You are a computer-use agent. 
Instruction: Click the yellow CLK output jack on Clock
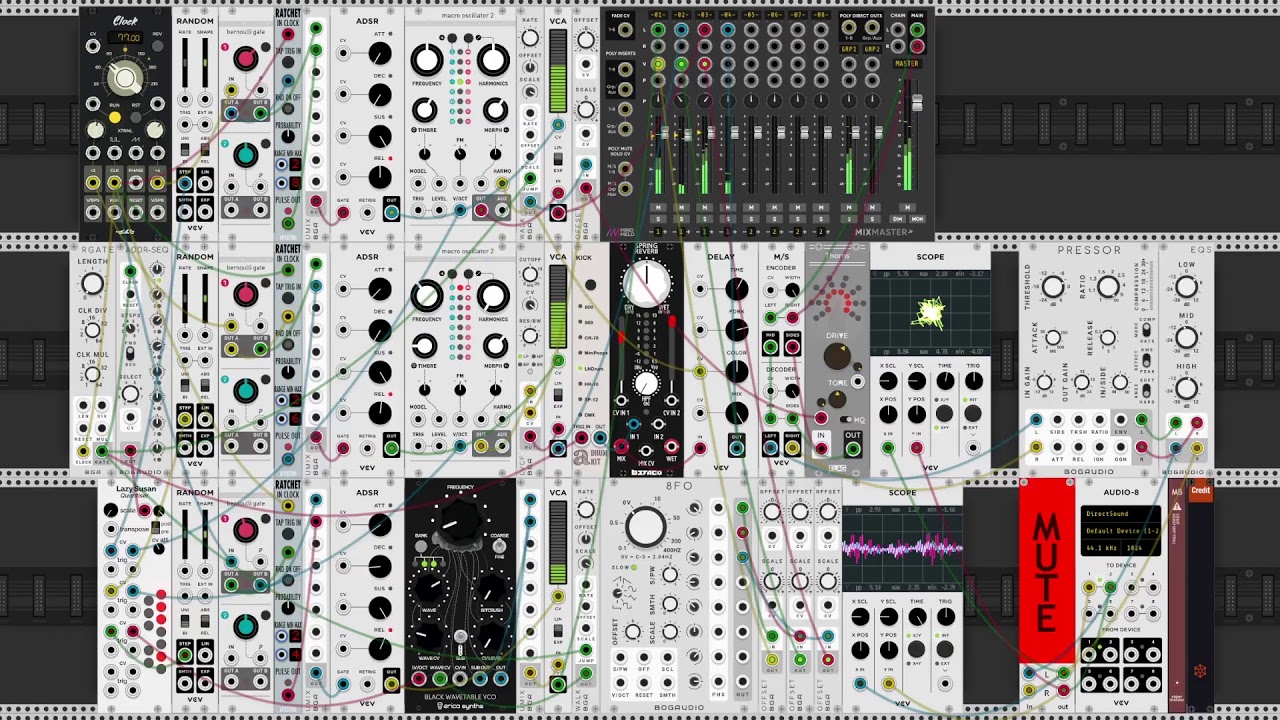(x=114, y=183)
